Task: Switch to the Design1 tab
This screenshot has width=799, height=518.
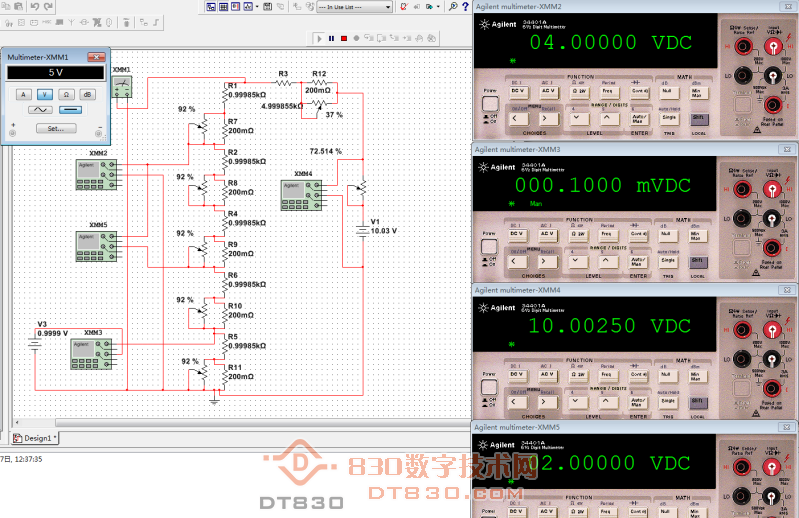Action: click(35, 438)
